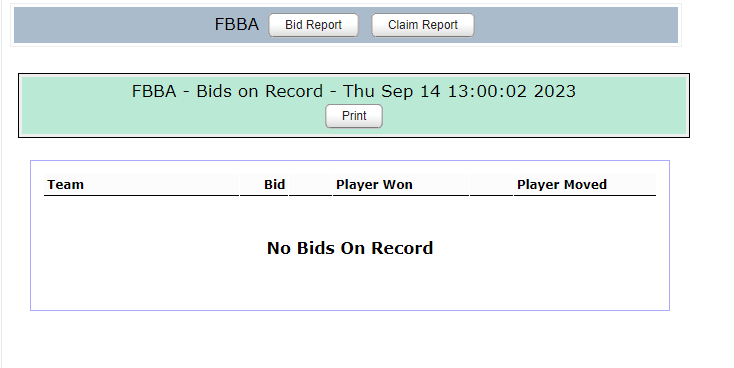Viewport: 734px width, 368px height.
Task: Click the Thu Sep 14 13:00:02 2023 timestamp
Action: [459, 91]
